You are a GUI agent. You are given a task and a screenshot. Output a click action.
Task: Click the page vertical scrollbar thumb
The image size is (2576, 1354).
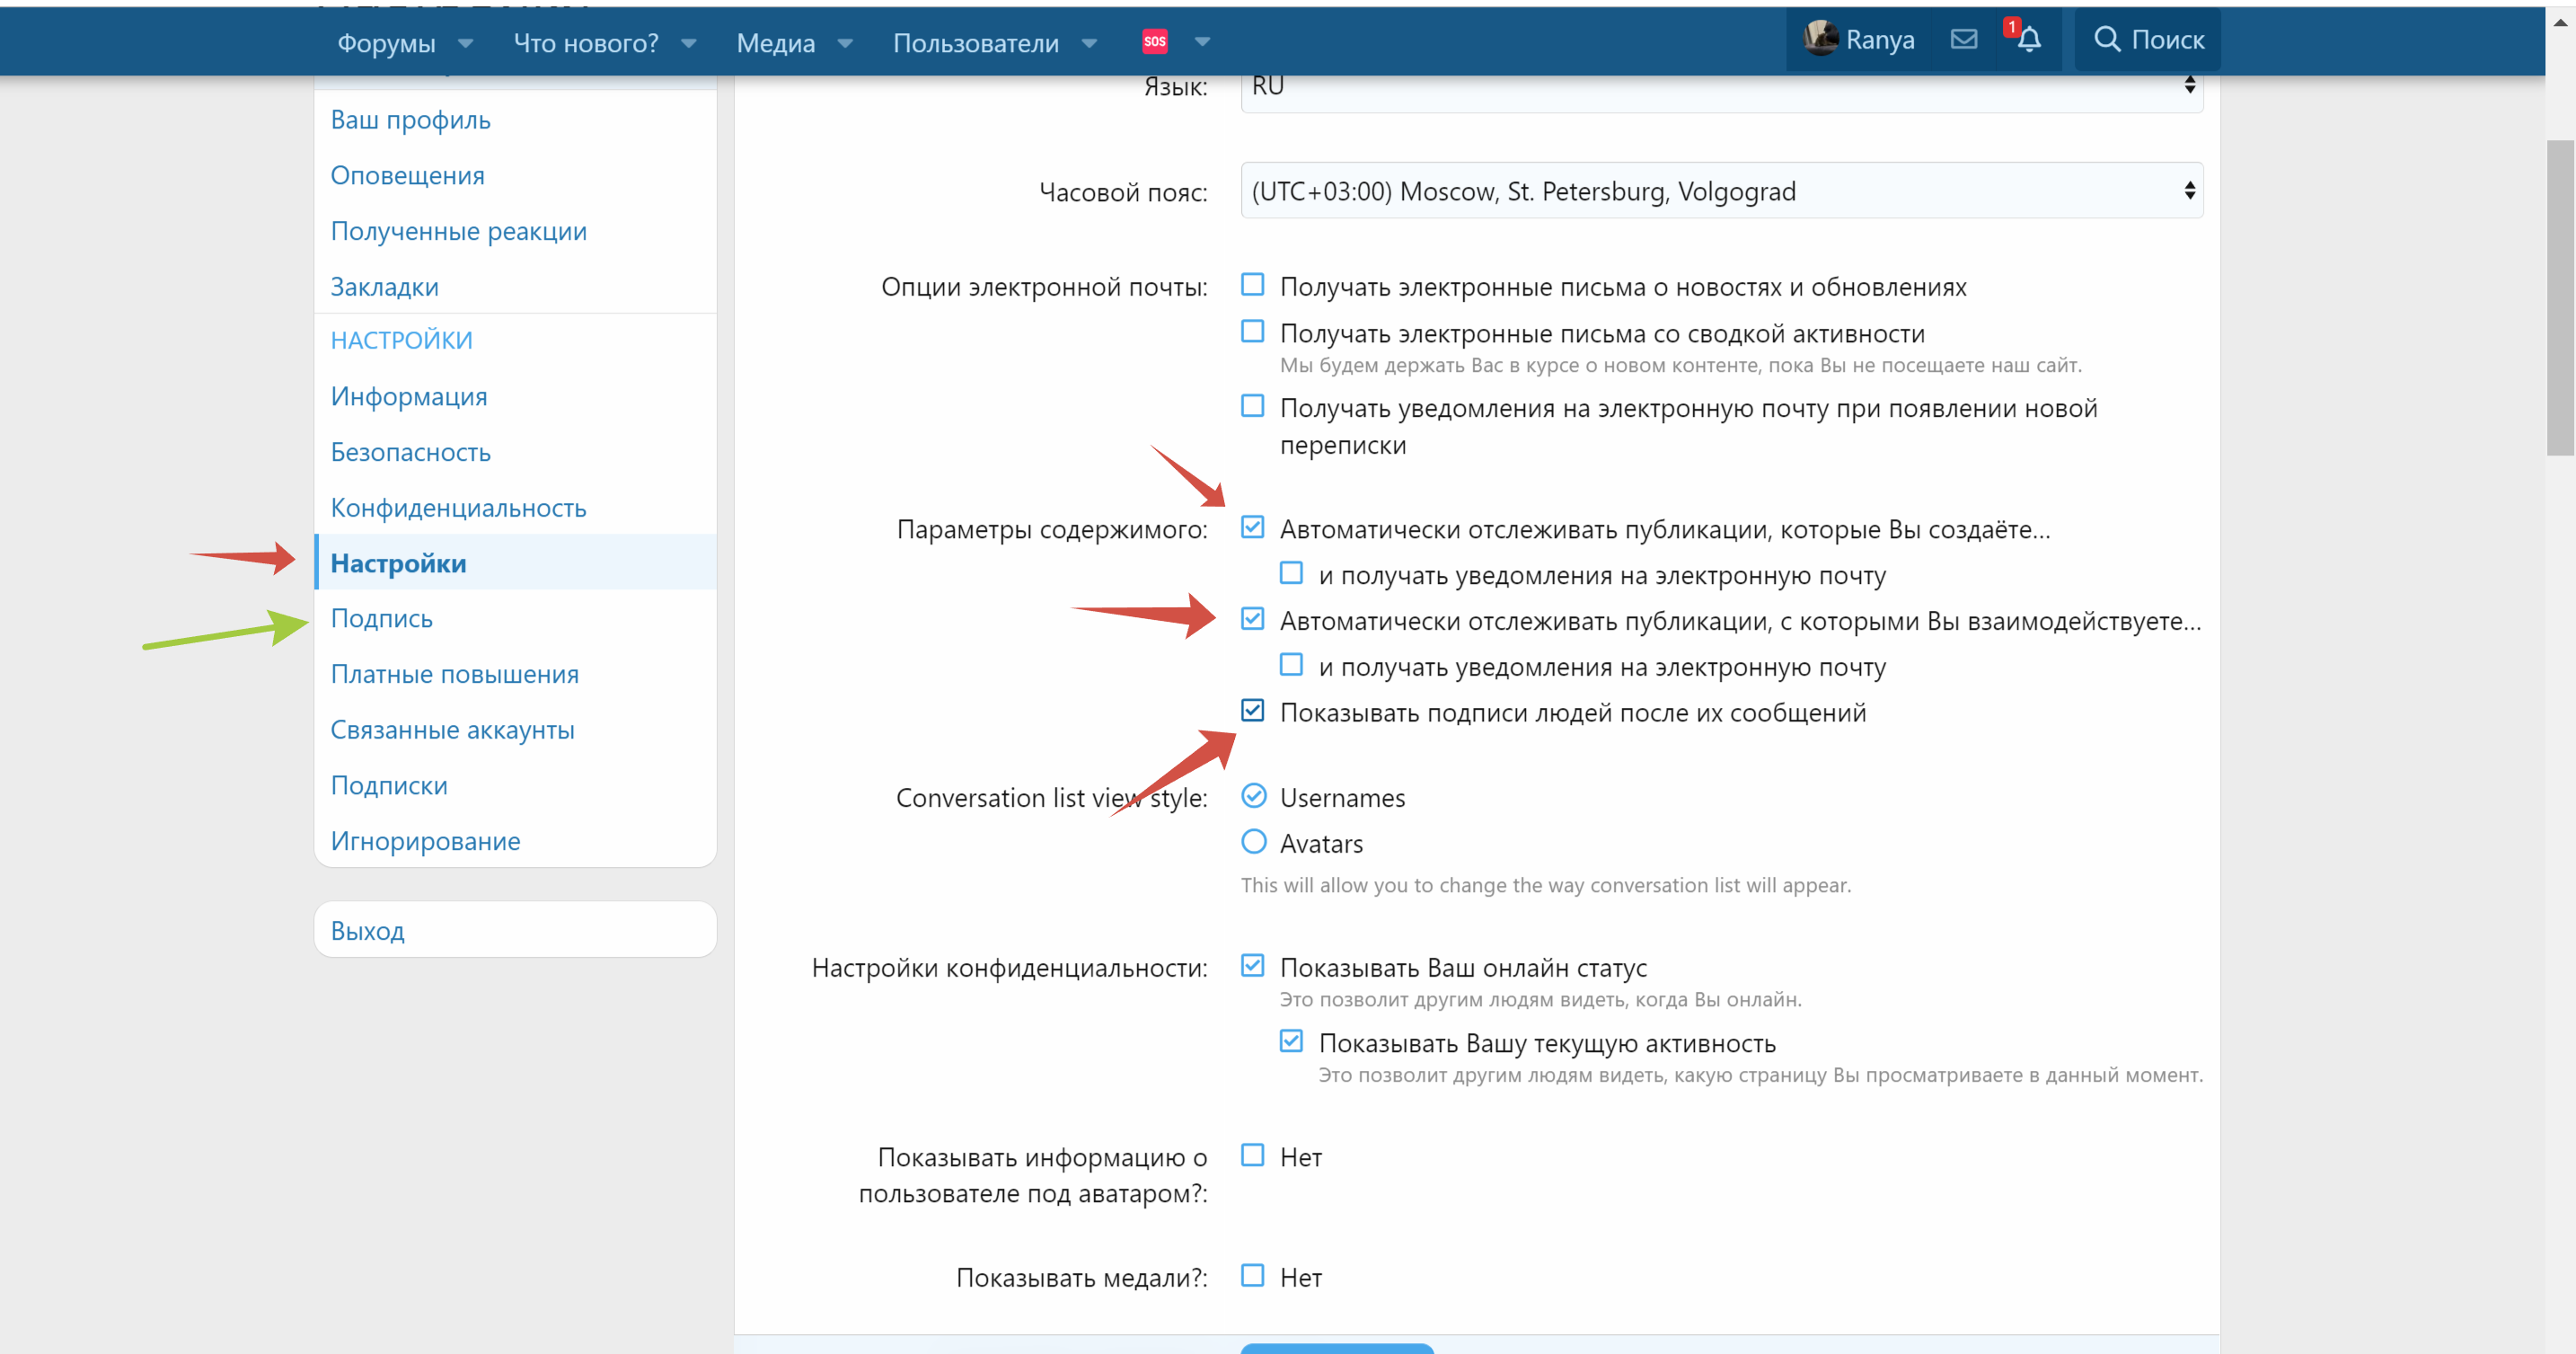click(2560, 298)
